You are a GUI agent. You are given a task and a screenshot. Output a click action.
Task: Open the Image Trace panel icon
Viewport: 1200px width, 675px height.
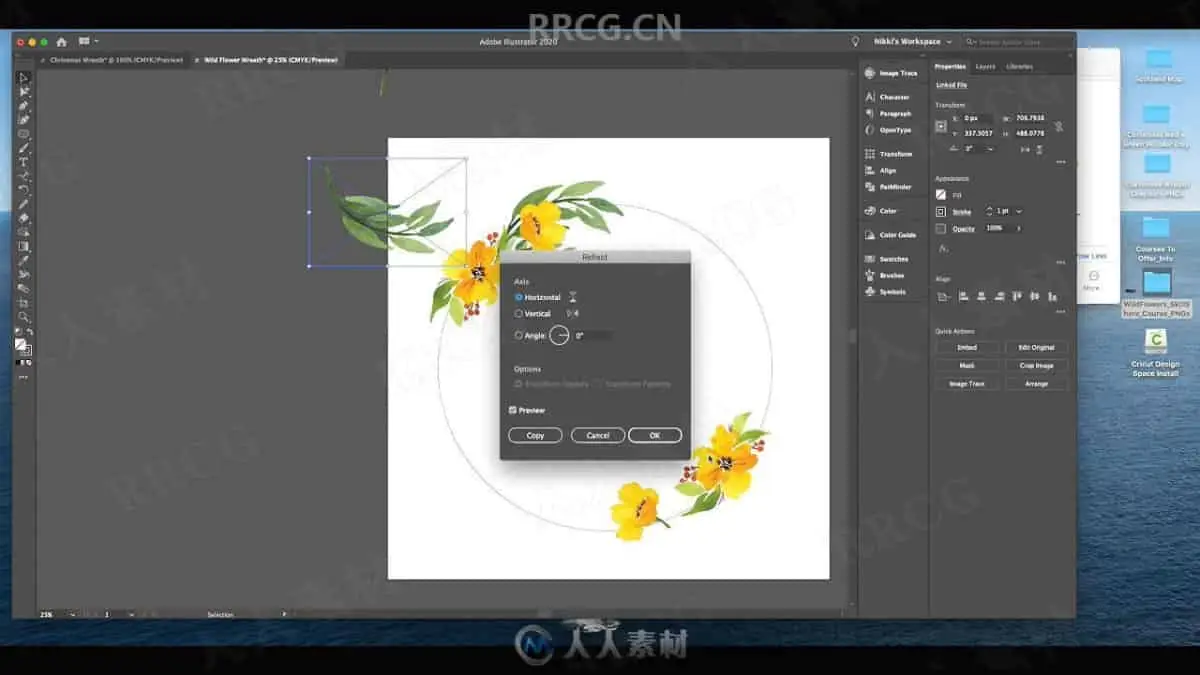point(869,73)
